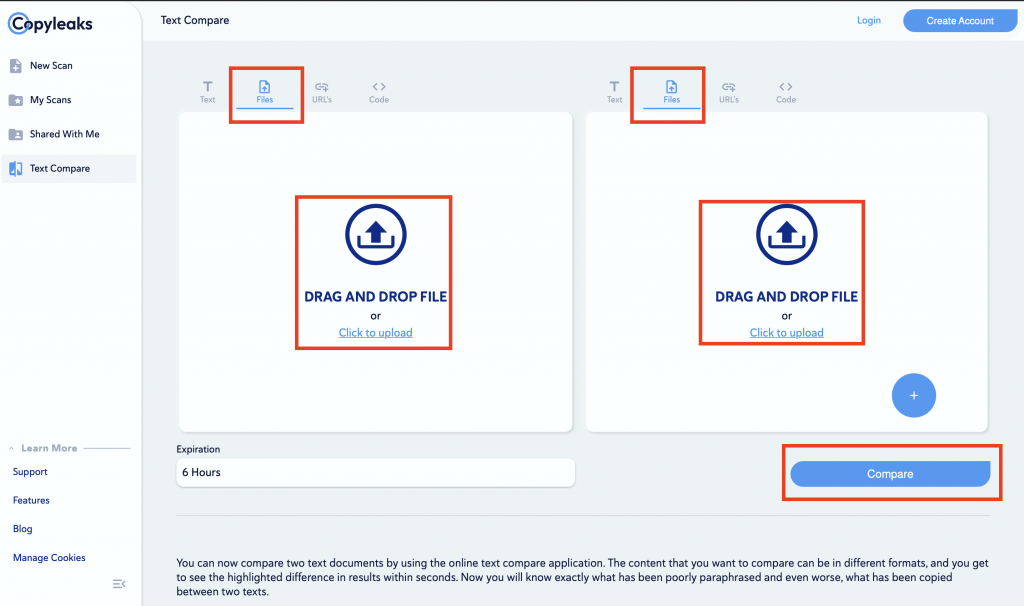1024x606 pixels.
Task: Click the Copyleaks logo
Action: click(x=52, y=23)
